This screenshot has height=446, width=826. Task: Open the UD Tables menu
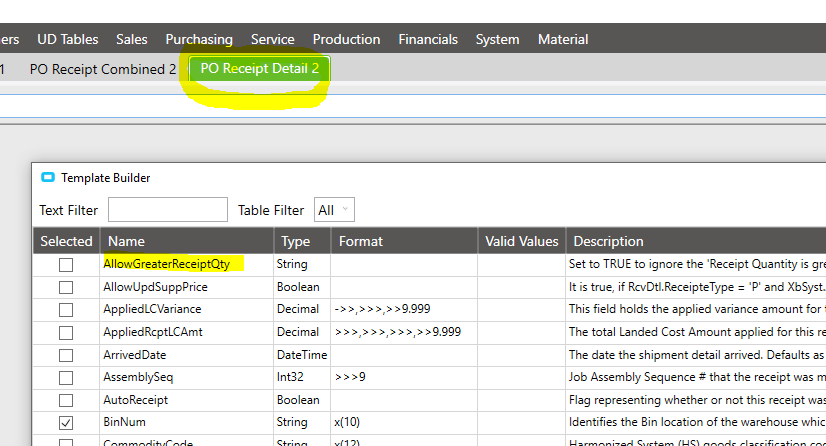coord(67,39)
